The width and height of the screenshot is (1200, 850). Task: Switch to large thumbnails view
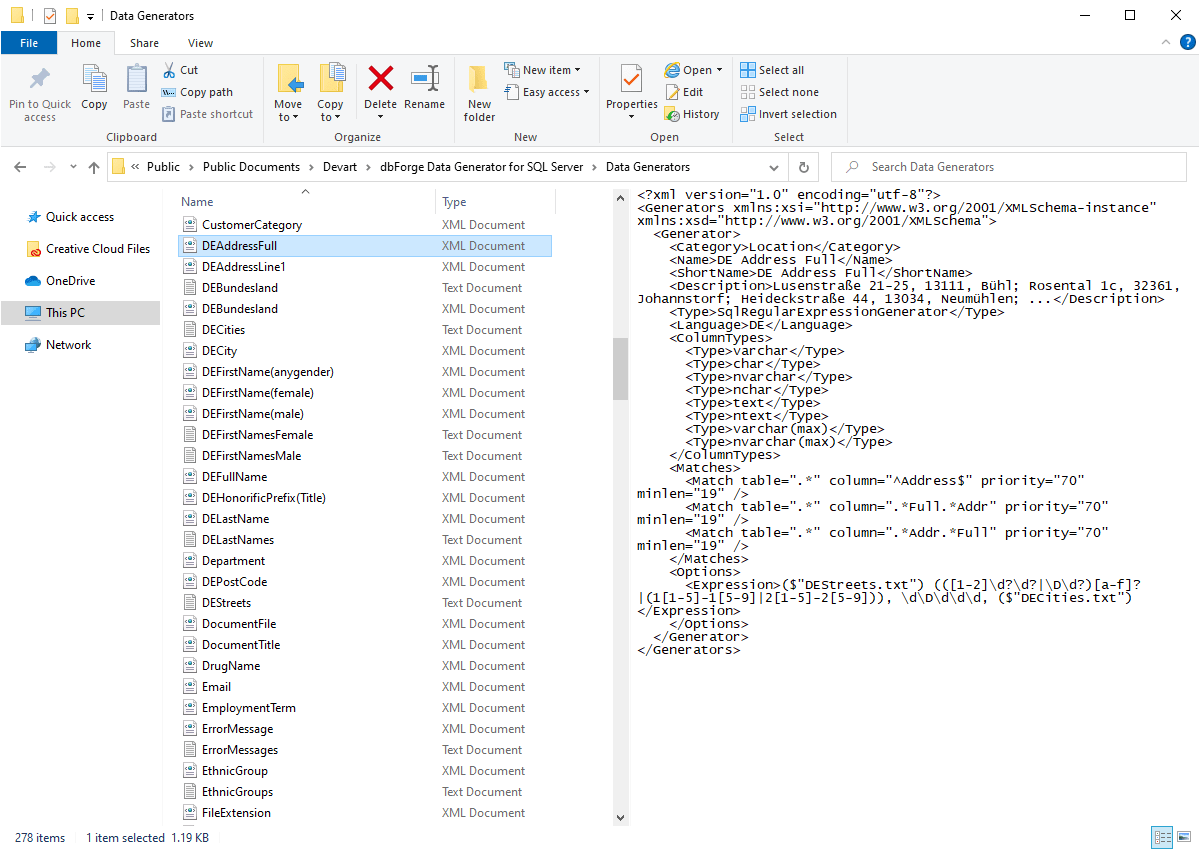coord(1184,837)
